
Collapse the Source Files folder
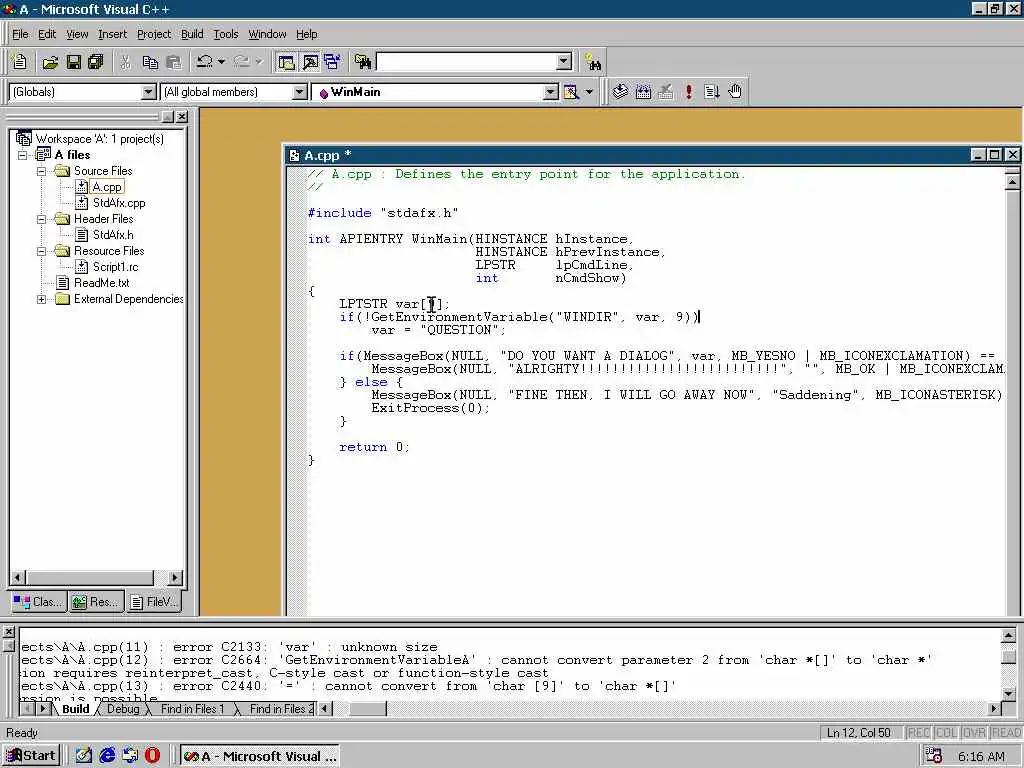[x=42, y=171]
